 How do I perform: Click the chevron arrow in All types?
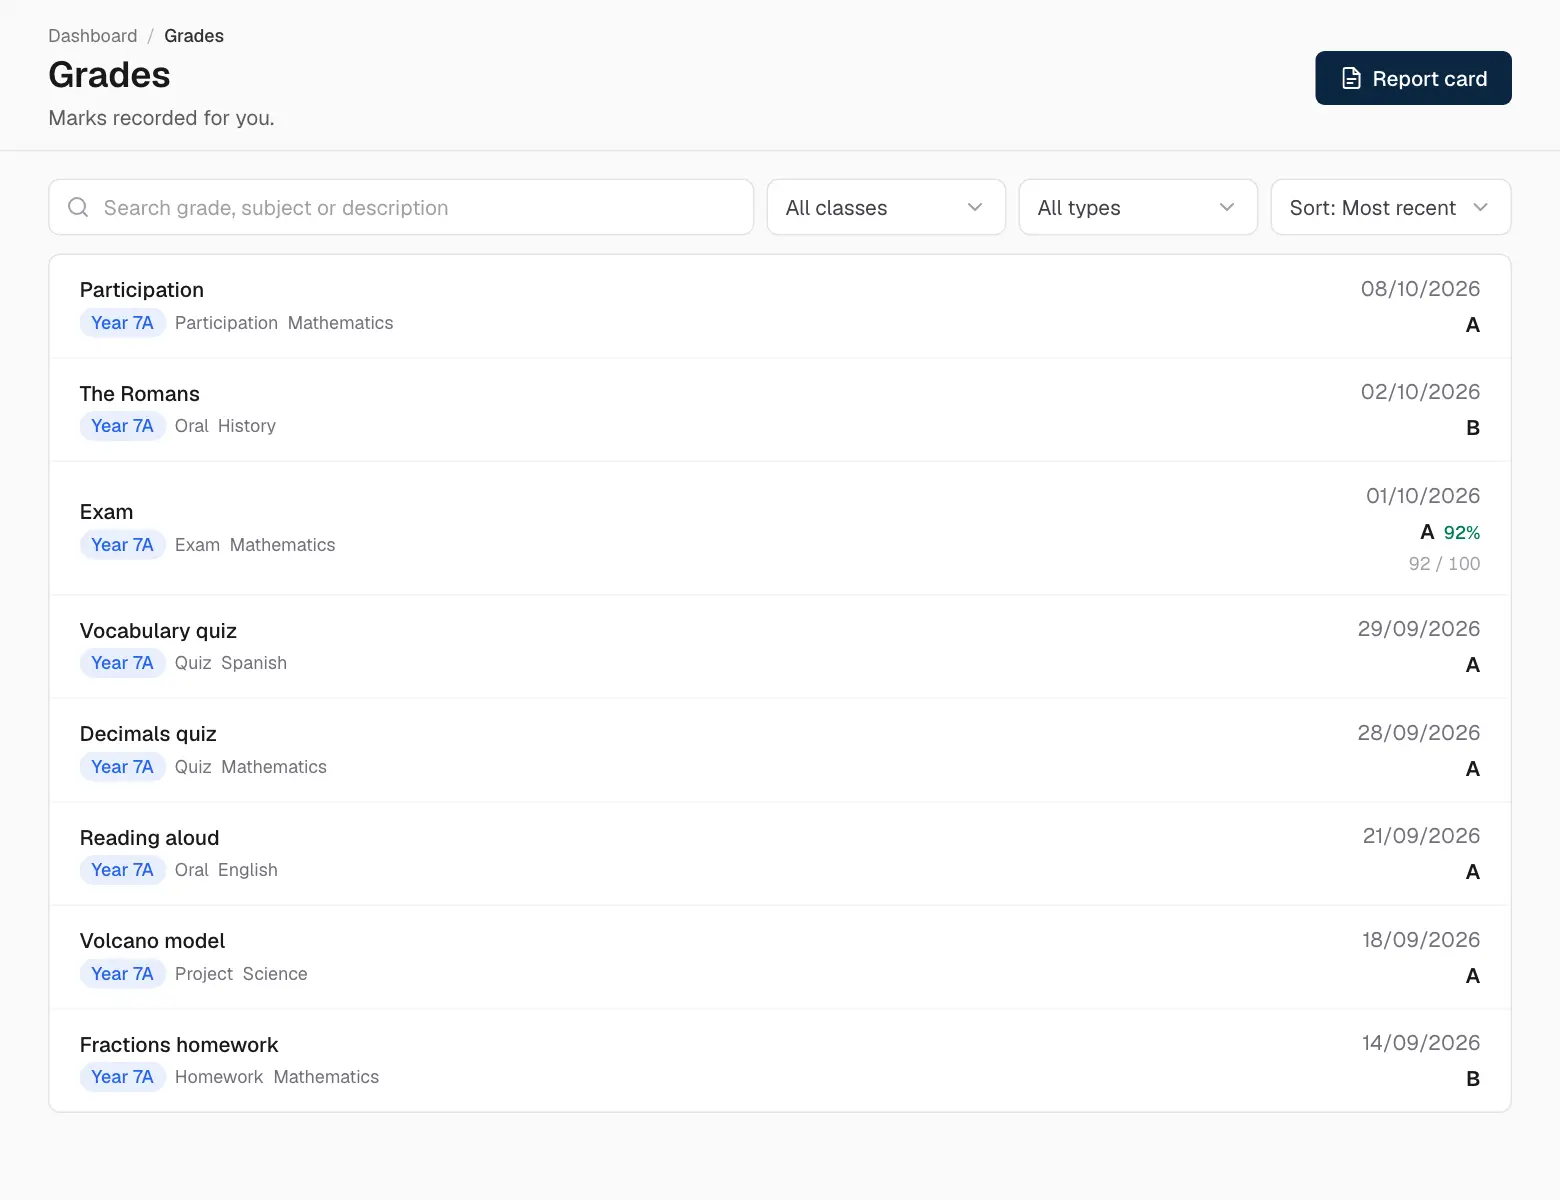[x=1227, y=207]
